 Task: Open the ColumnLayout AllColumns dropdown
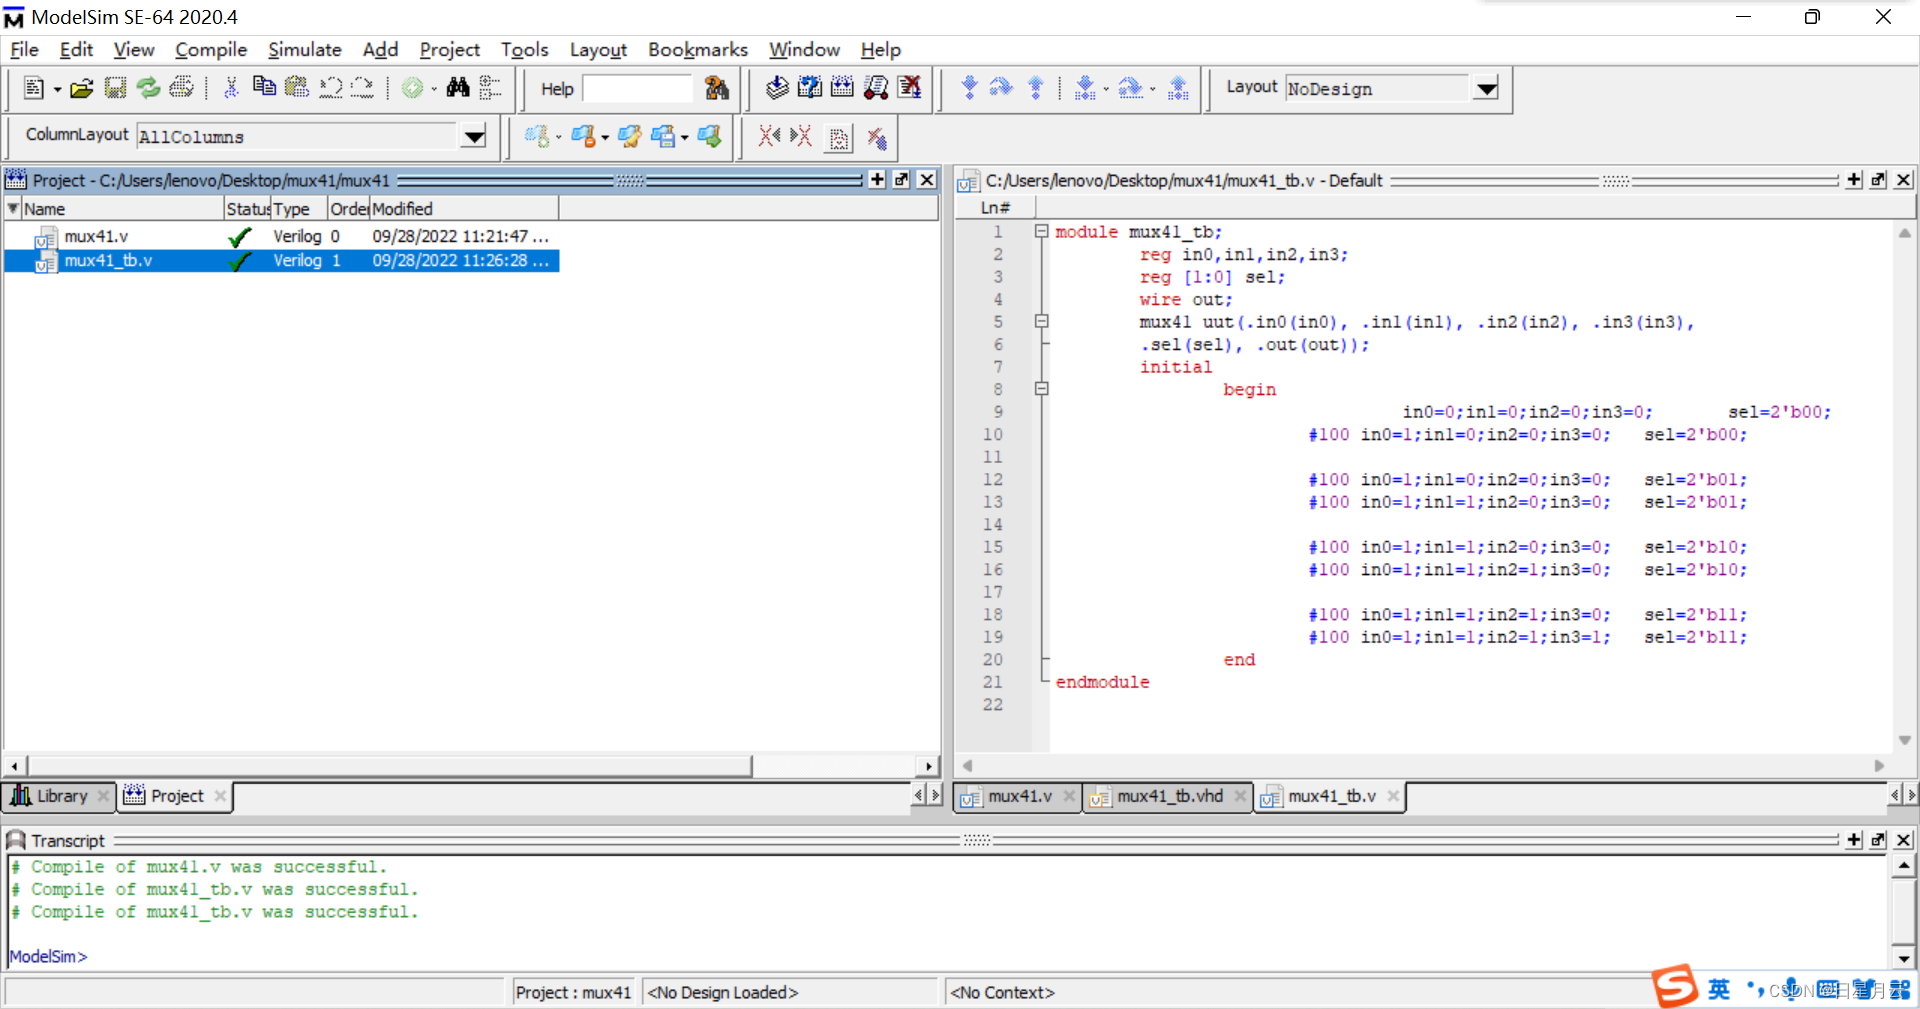tap(474, 136)
